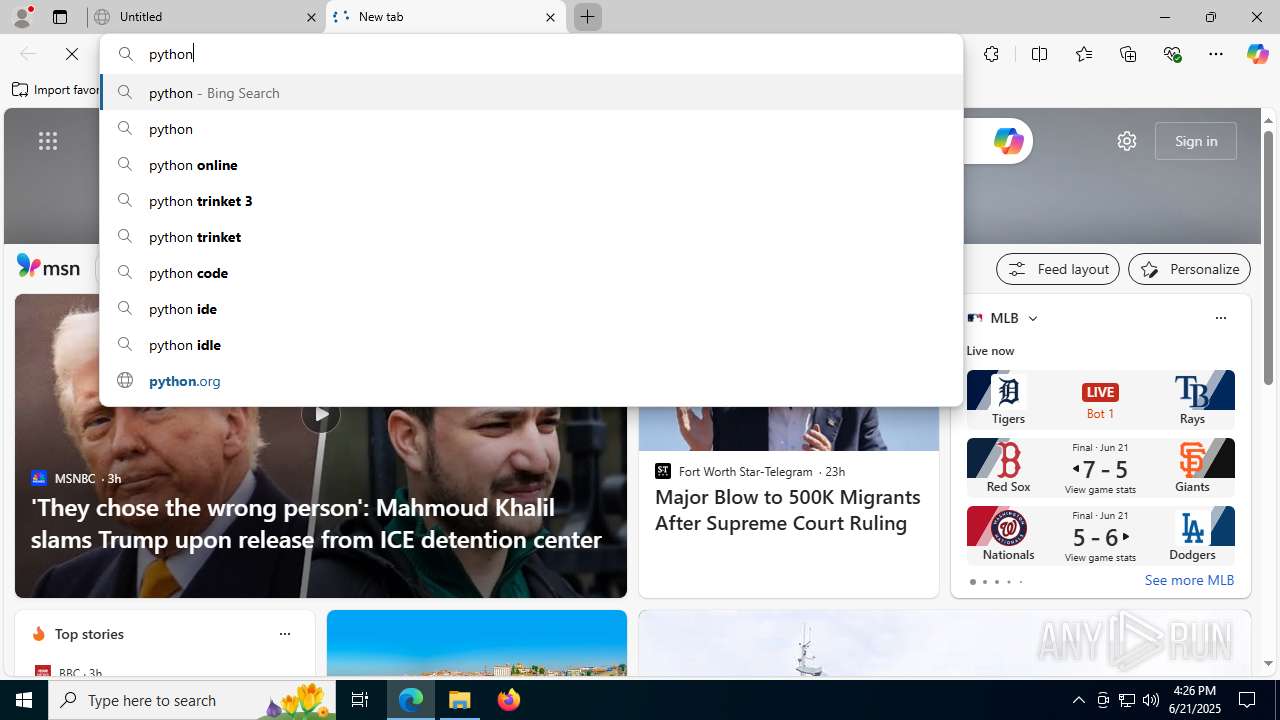Click the taskbar search box
Image resolution: width=1280 pixels, height=720 pixels.
click(192, 700)
